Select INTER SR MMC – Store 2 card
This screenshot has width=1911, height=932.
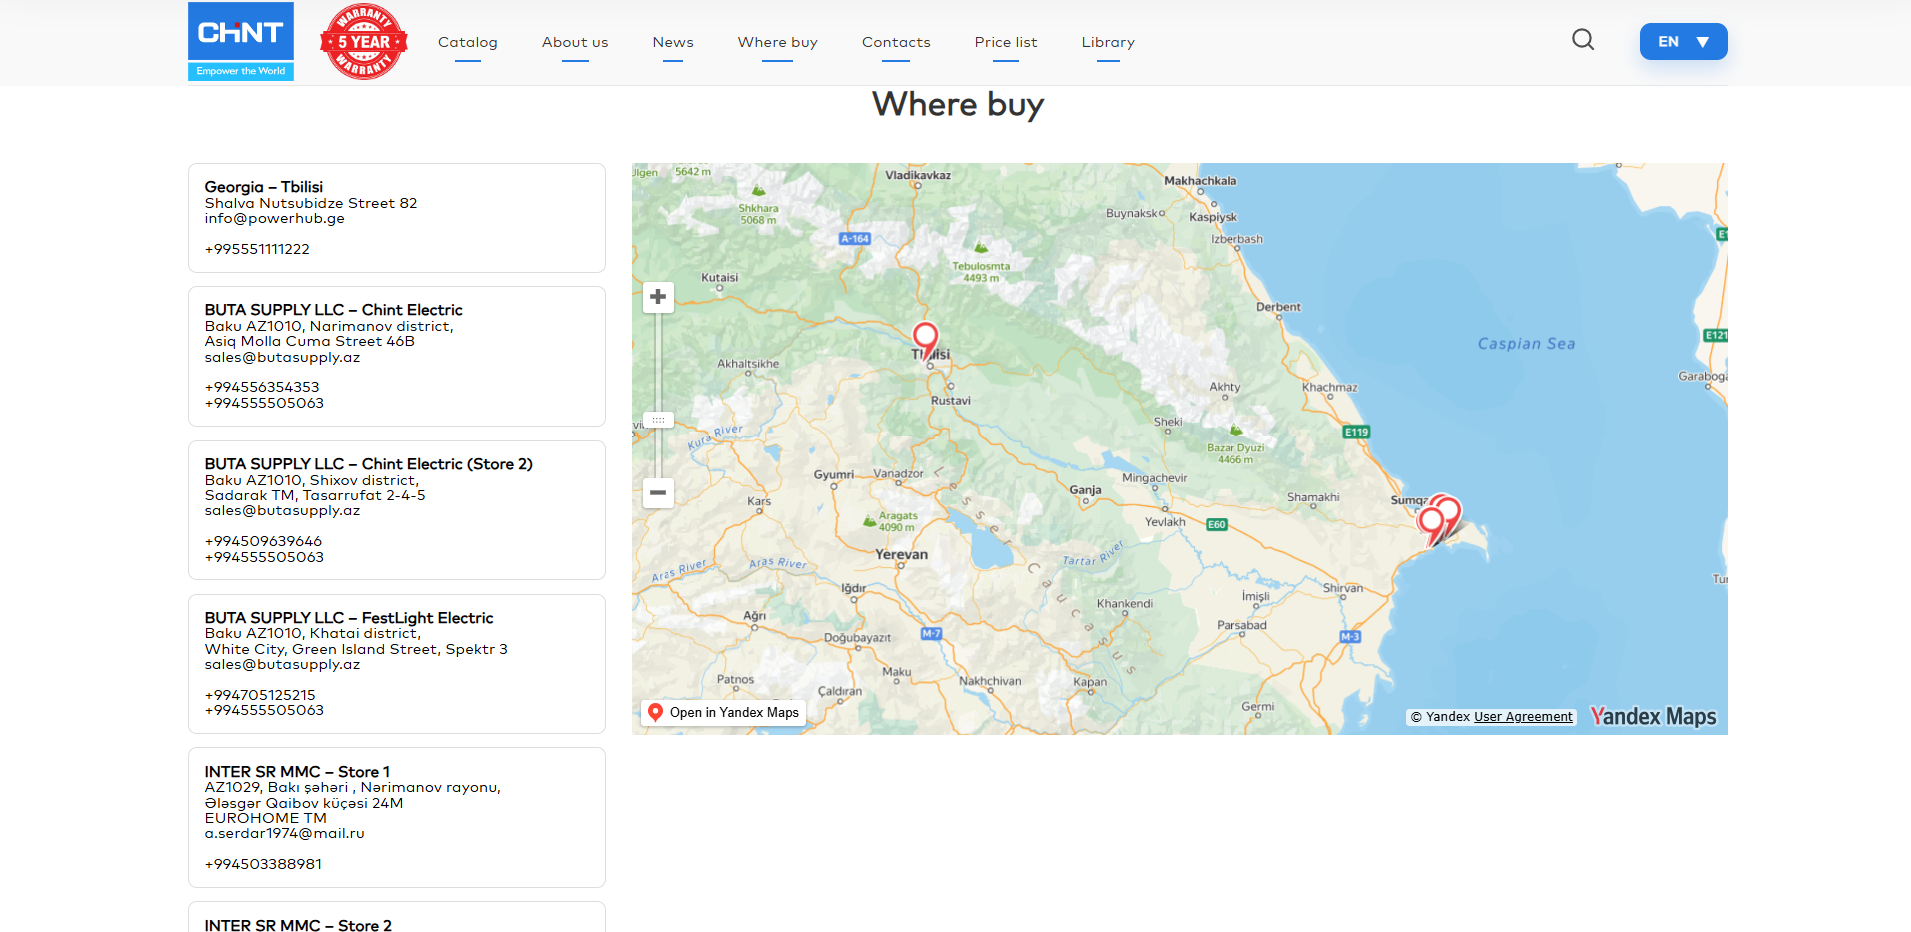click(397, 917)
